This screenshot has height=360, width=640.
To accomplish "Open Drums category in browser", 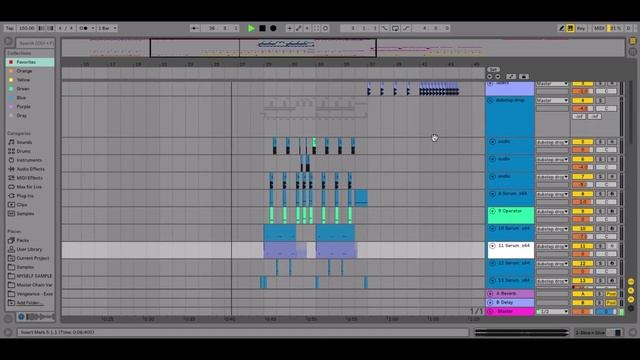I will [x=30, y=151].
